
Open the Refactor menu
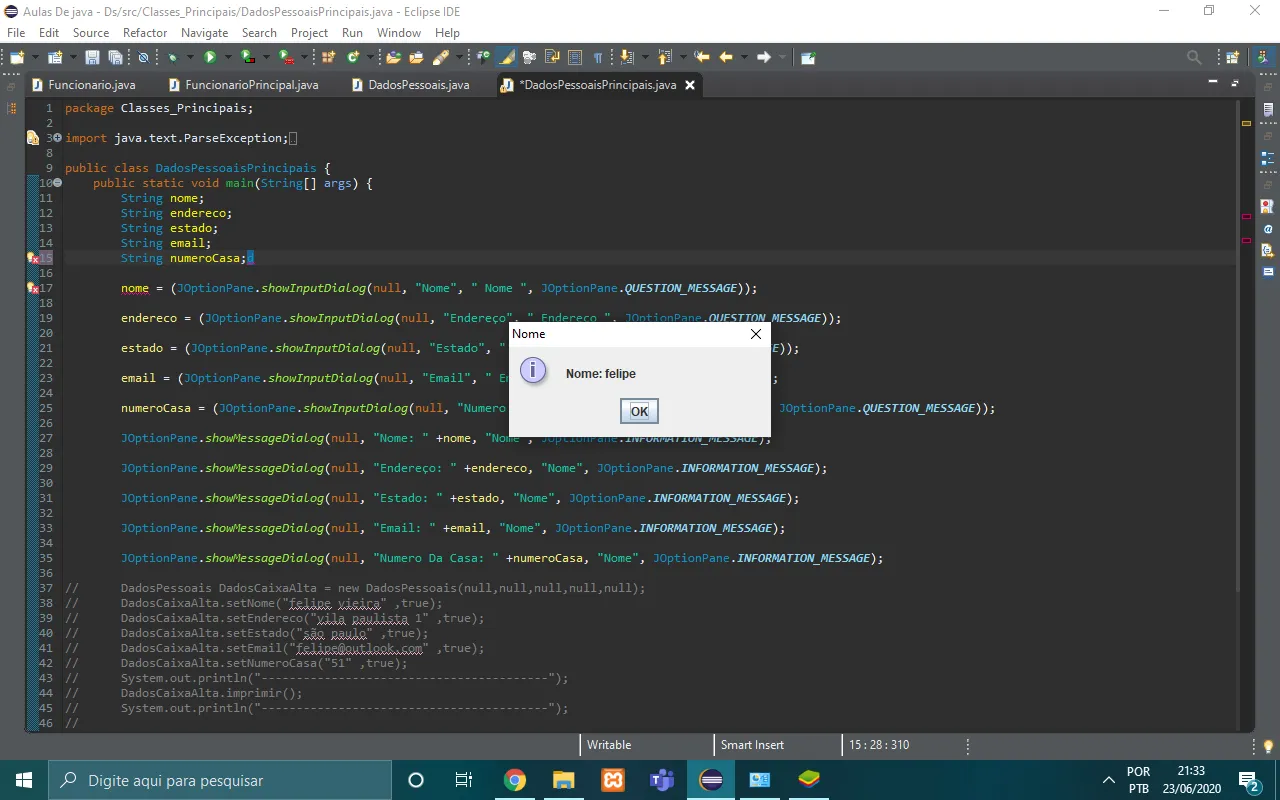pos(145,33)
